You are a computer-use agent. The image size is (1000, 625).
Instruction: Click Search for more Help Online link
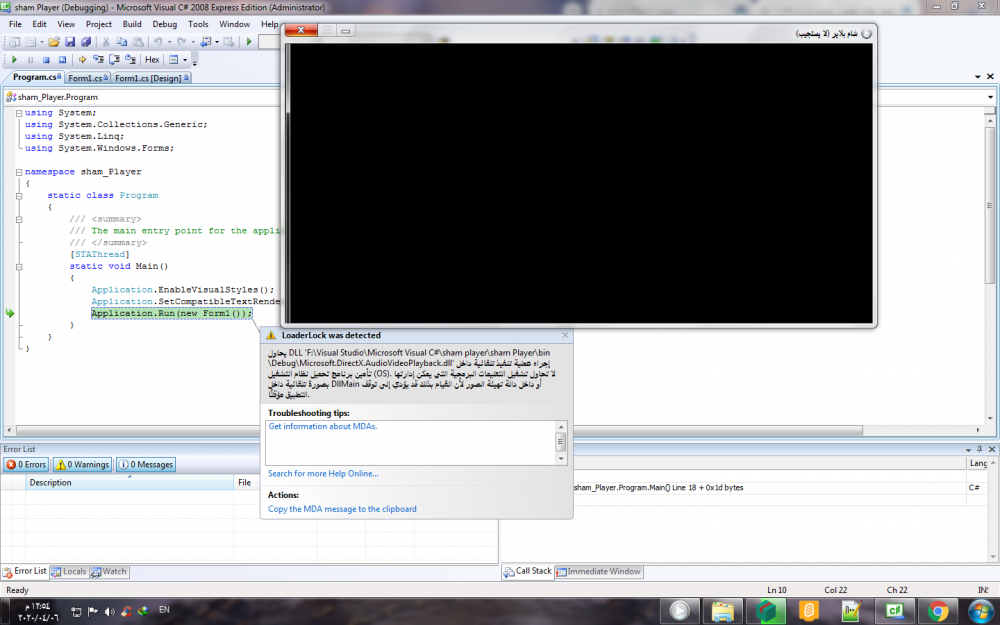323,473
